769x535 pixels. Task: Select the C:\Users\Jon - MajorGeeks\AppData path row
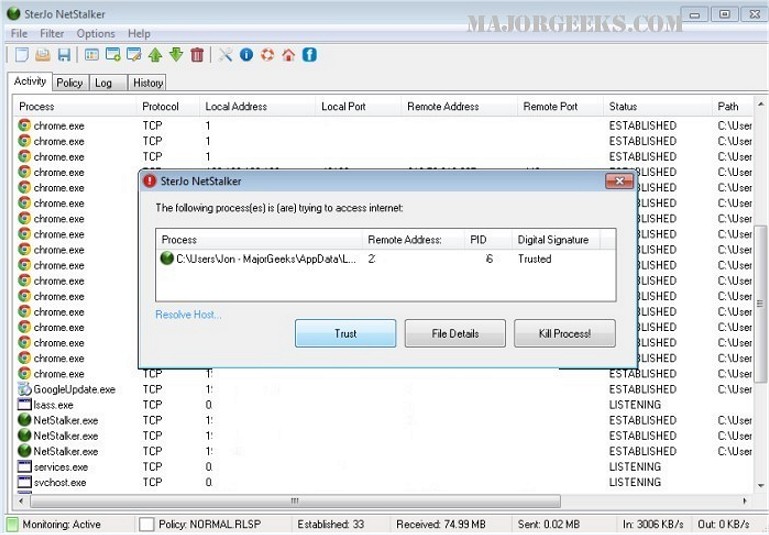click(x=385, y=258)
